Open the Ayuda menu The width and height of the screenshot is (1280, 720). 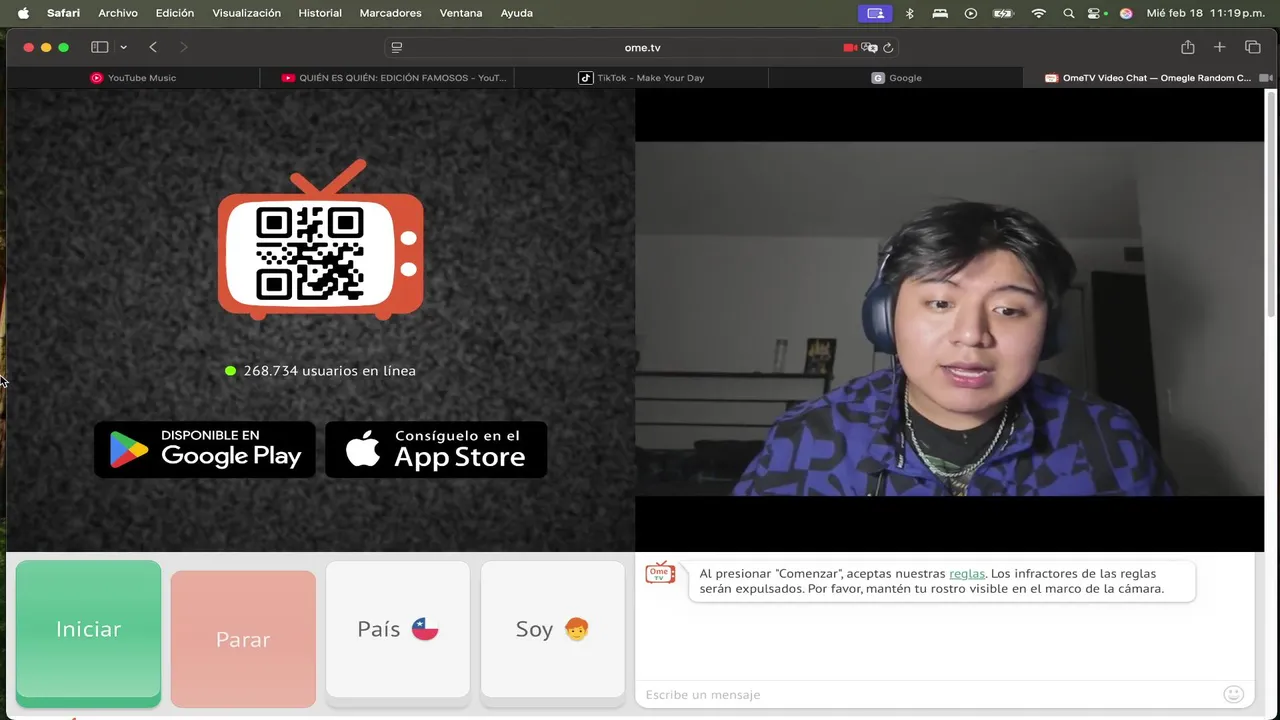click(516, 13)
